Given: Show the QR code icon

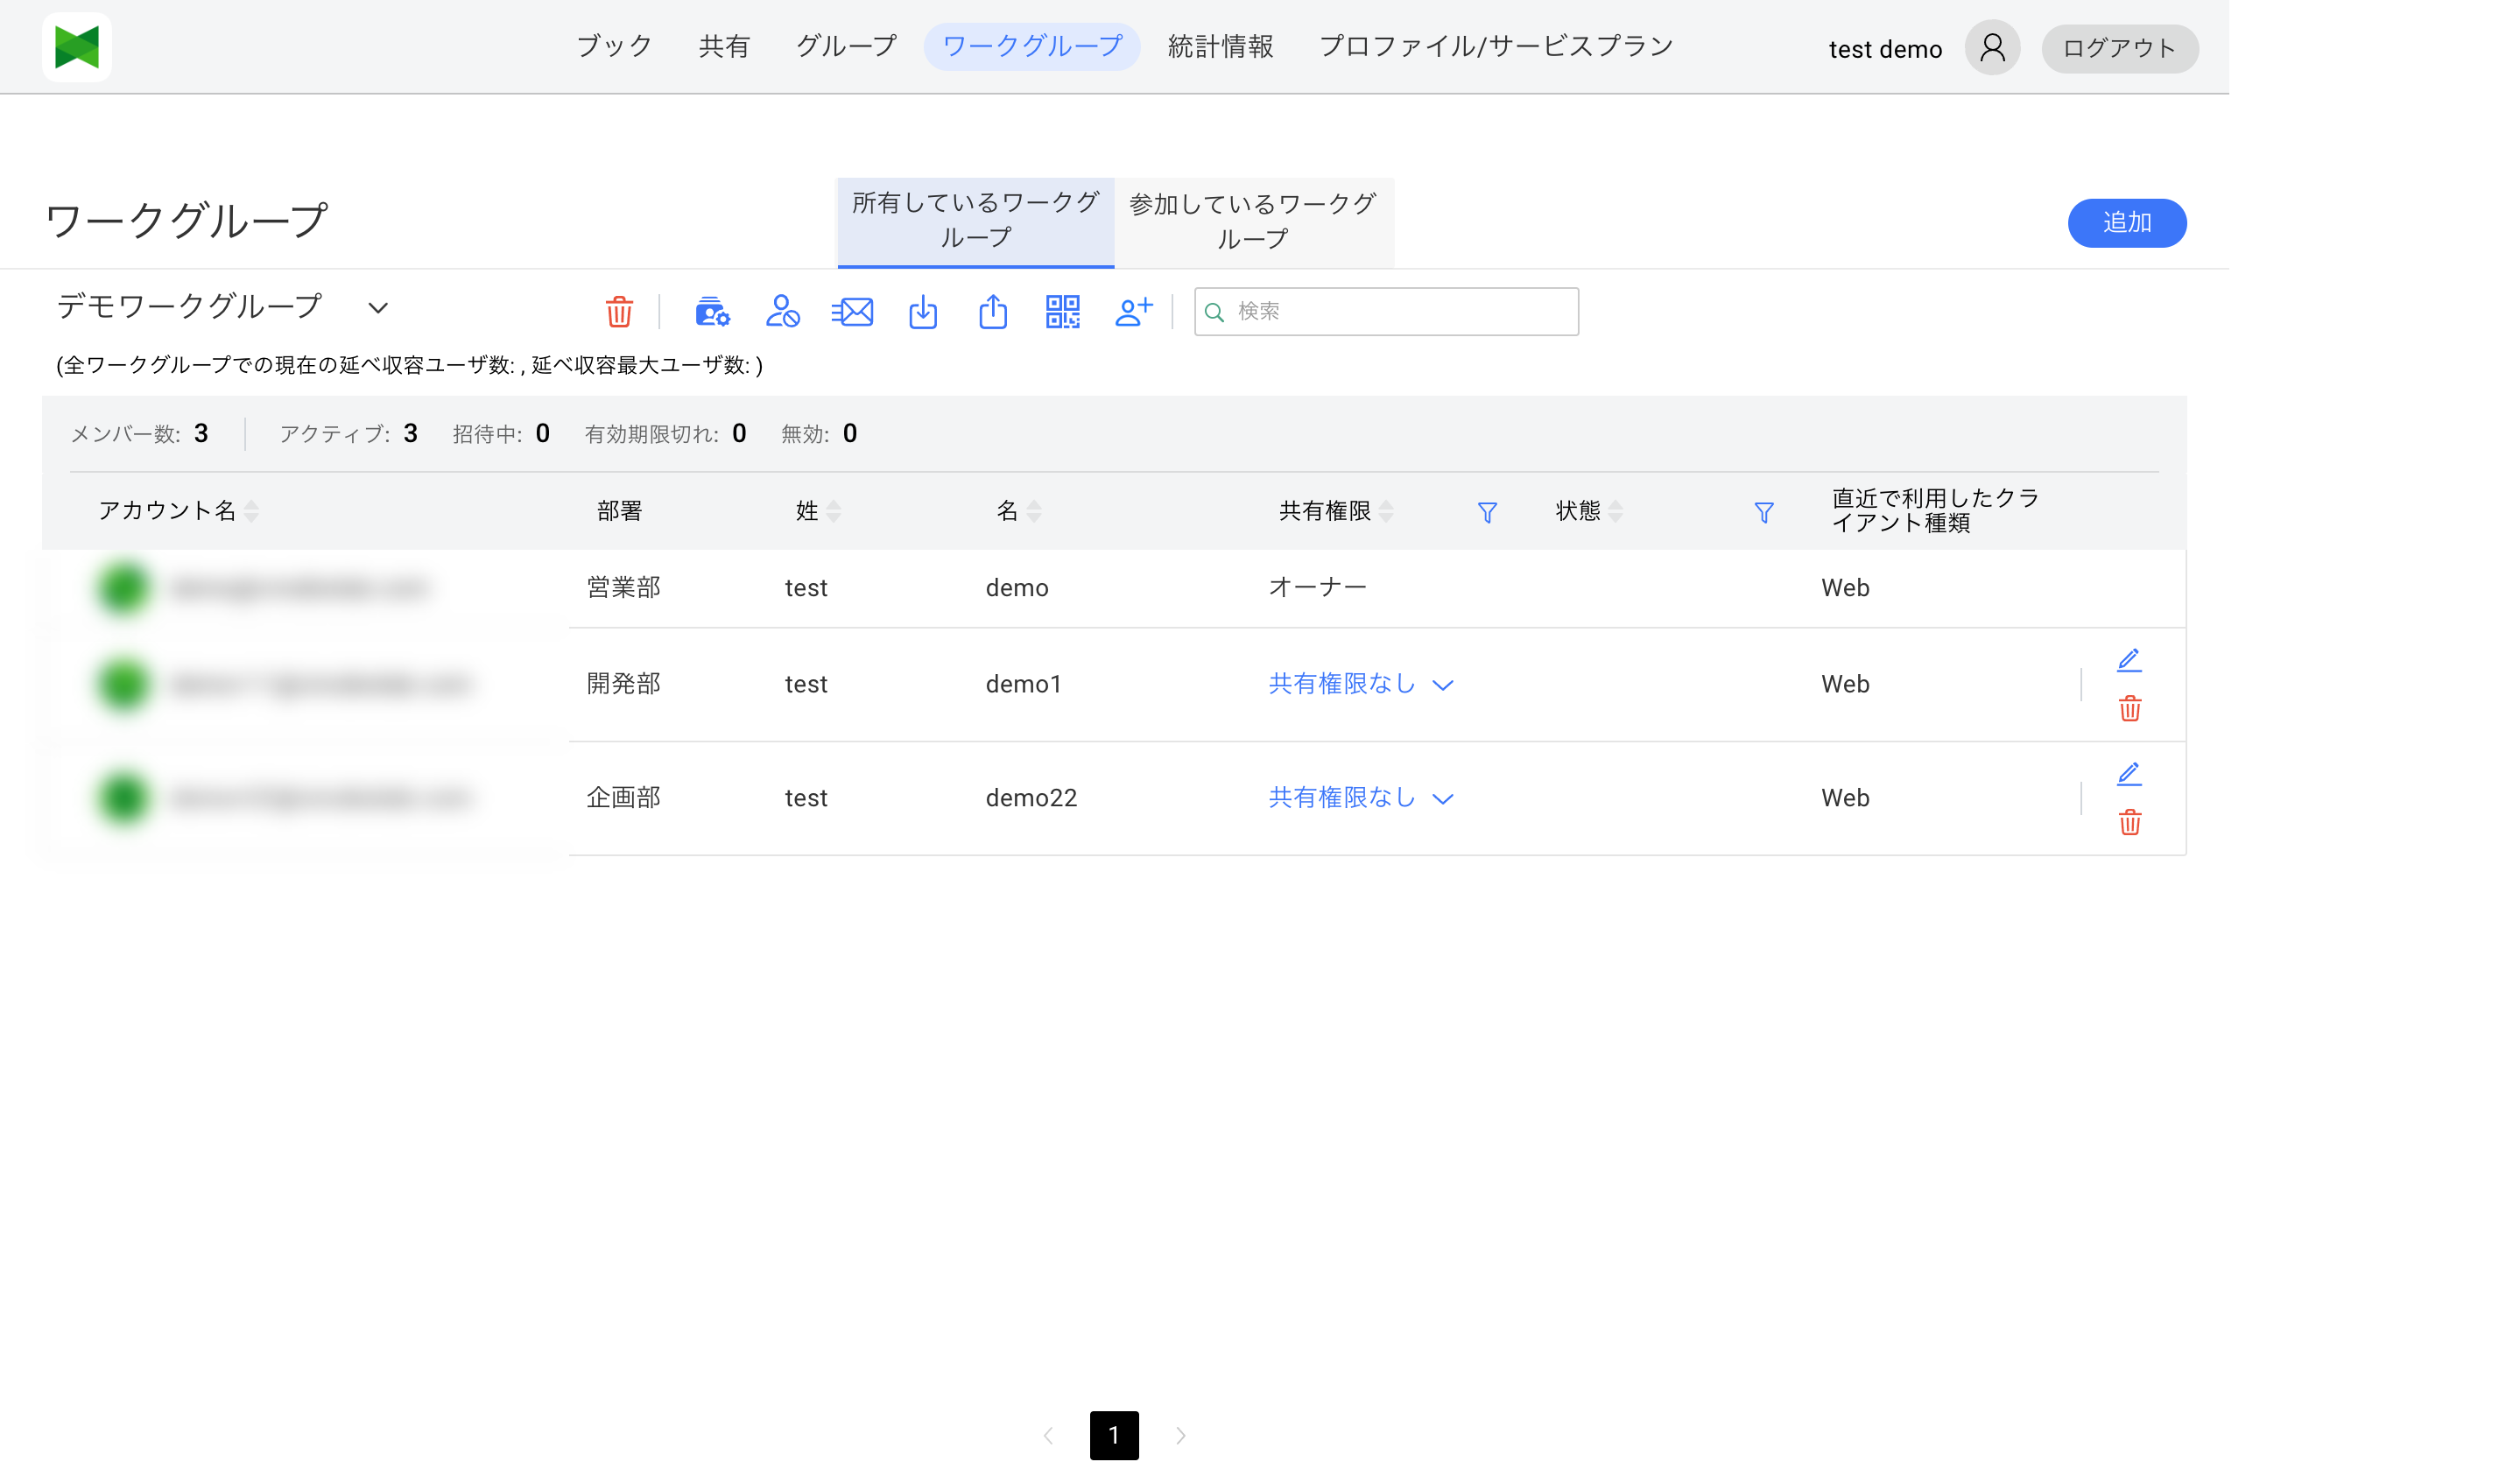Looking at the screenshot, I should click(x=1063, y=312).
